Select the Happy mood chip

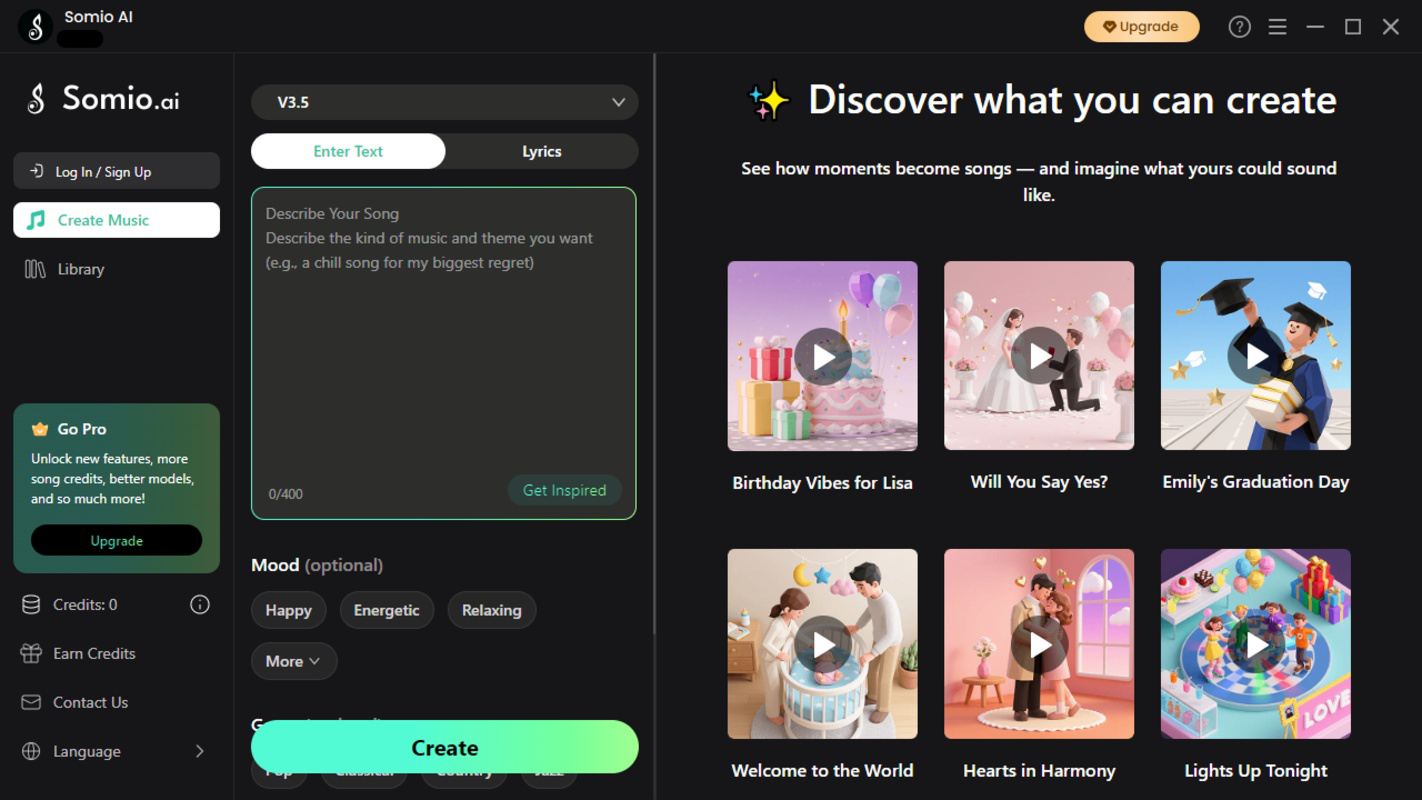[288, 610]
